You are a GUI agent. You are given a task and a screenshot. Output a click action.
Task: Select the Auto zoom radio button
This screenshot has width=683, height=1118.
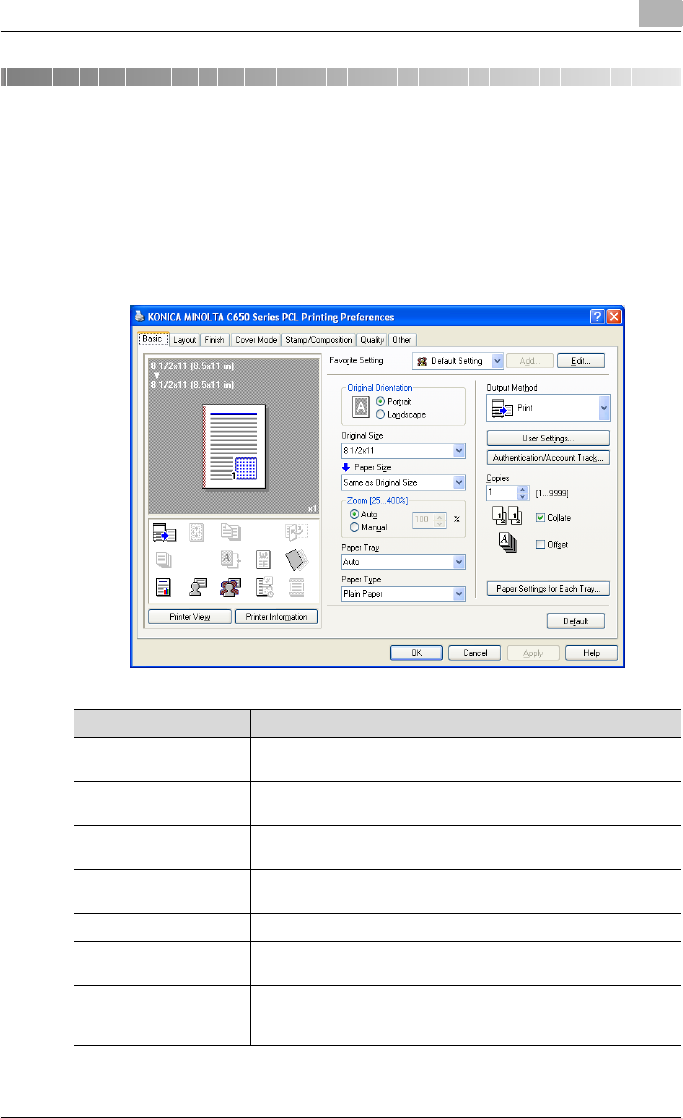coord(354,514)
